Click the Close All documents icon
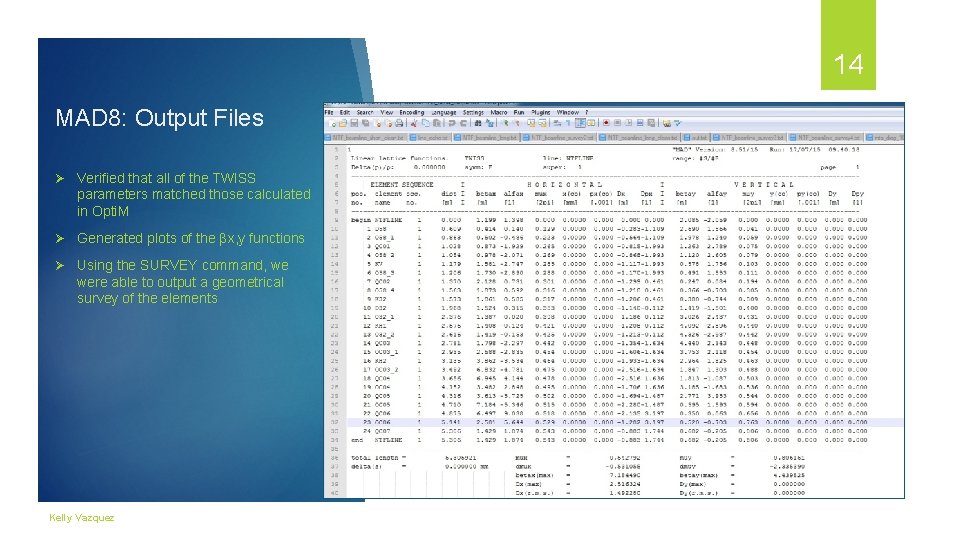This screenshot has height=540, width=960. pos(389,123)
